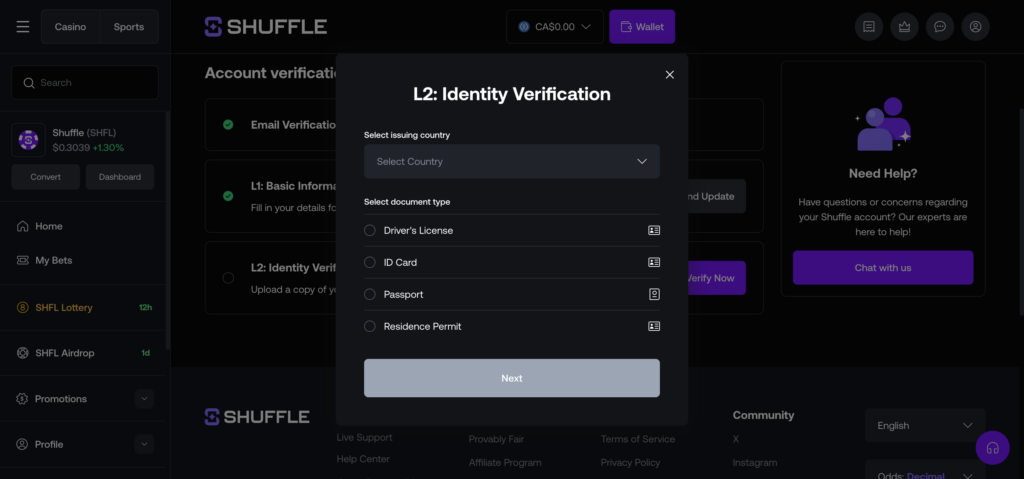Screen dimensions: 1024x479
Task: Click the L1 Basic Information green checkmark
Action: coord(228,196)
